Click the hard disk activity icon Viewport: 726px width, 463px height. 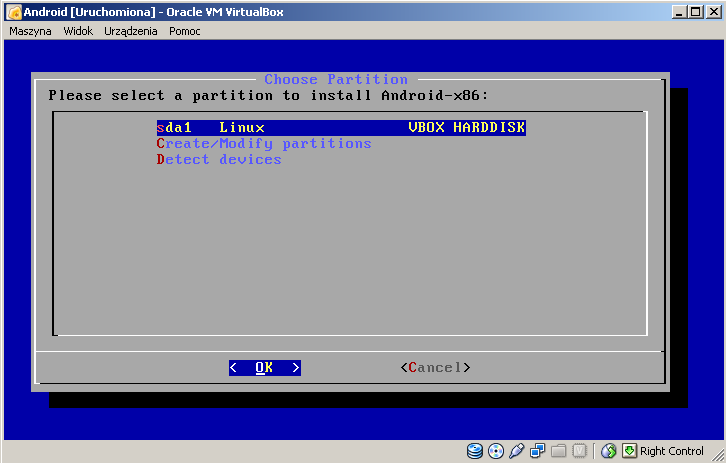tap(475, 450)
